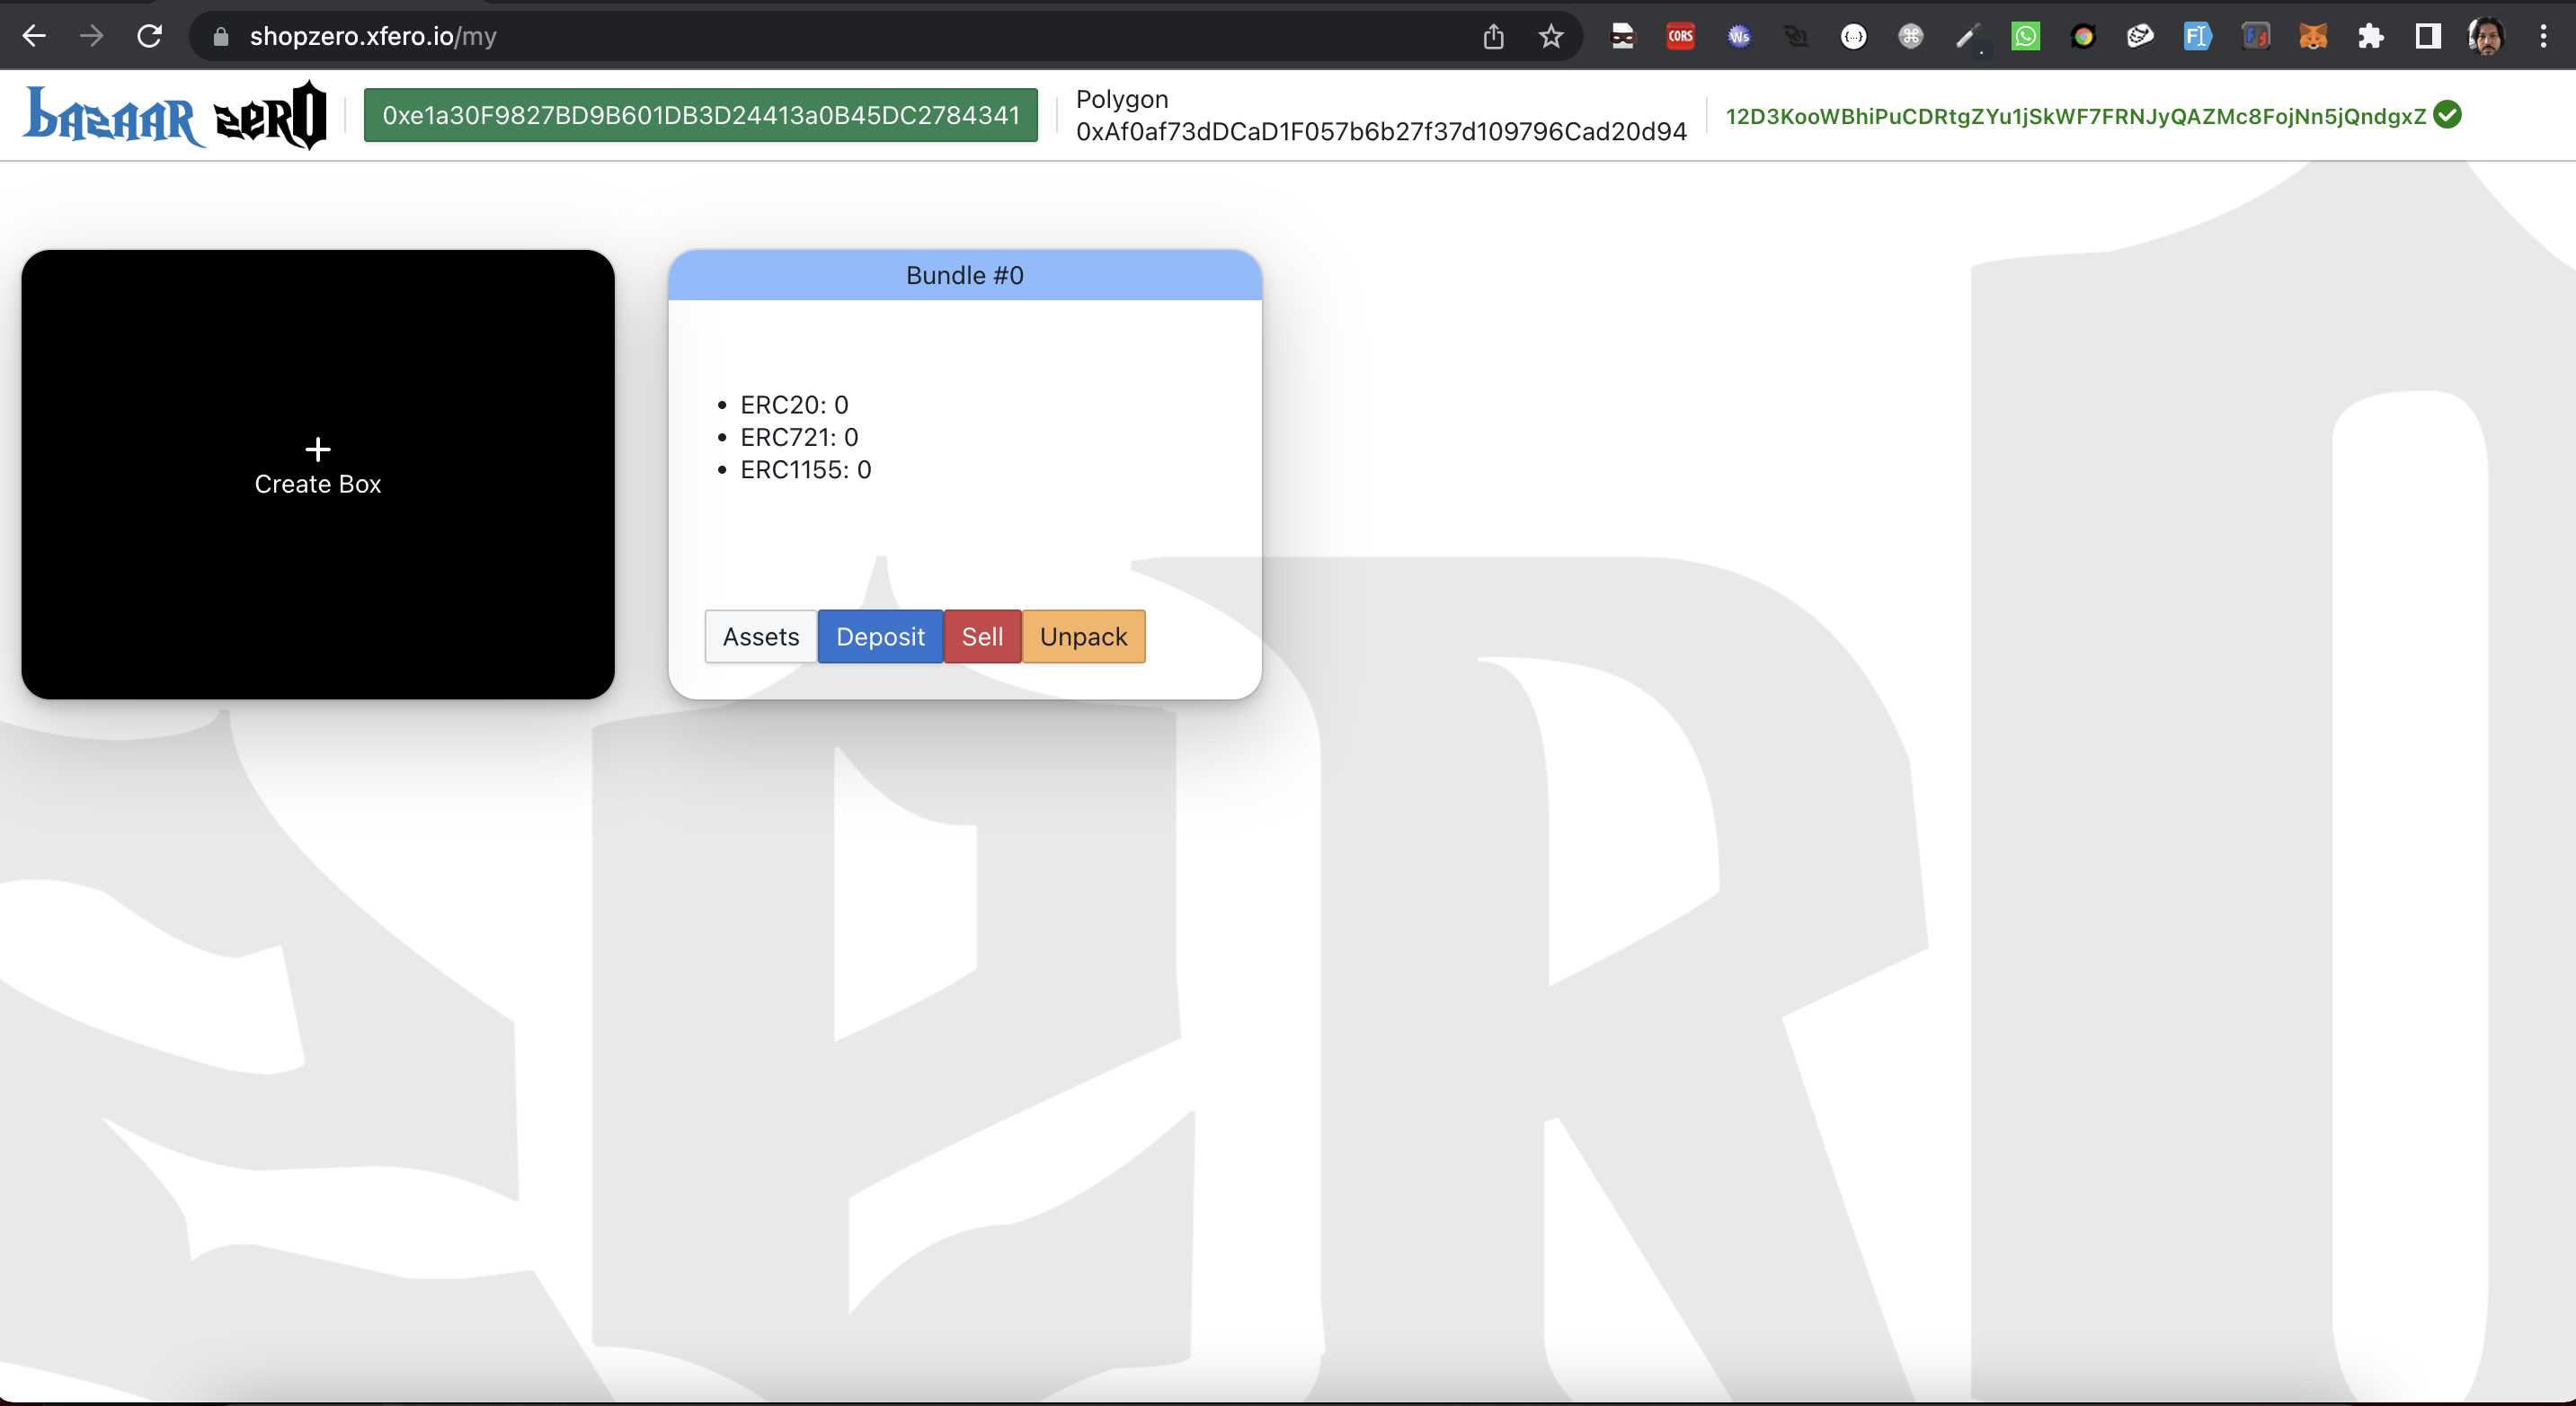Click the green verified checkmark icon

(x=2447, y=115)
